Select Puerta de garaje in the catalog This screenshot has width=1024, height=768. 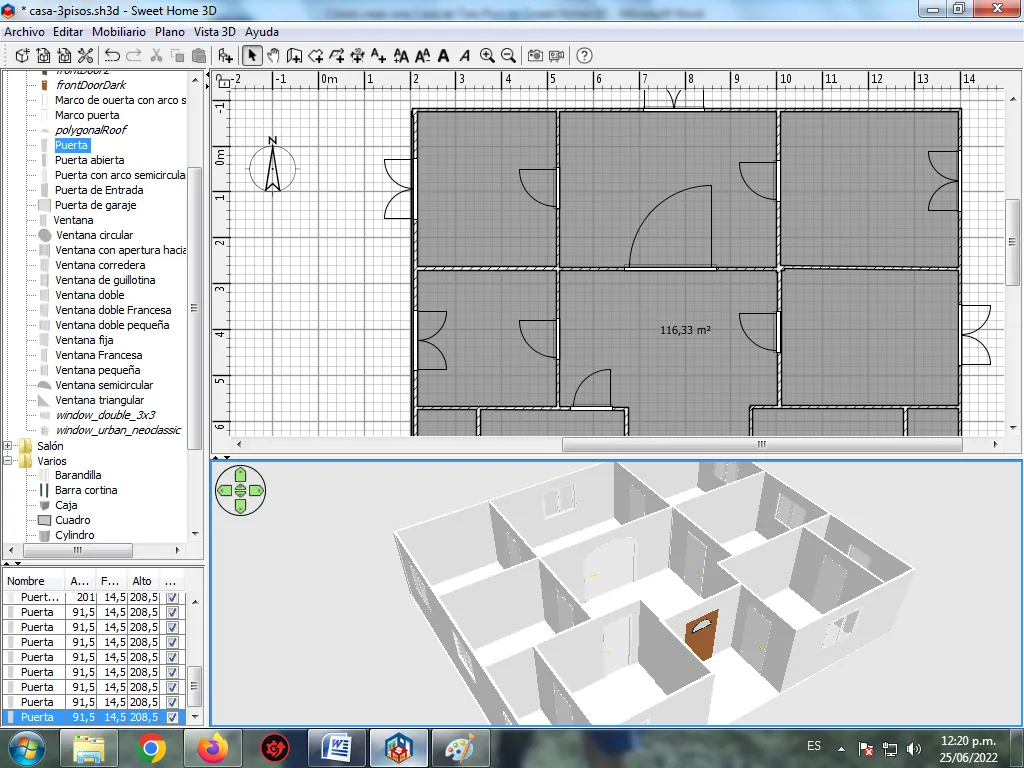(95, 205)
